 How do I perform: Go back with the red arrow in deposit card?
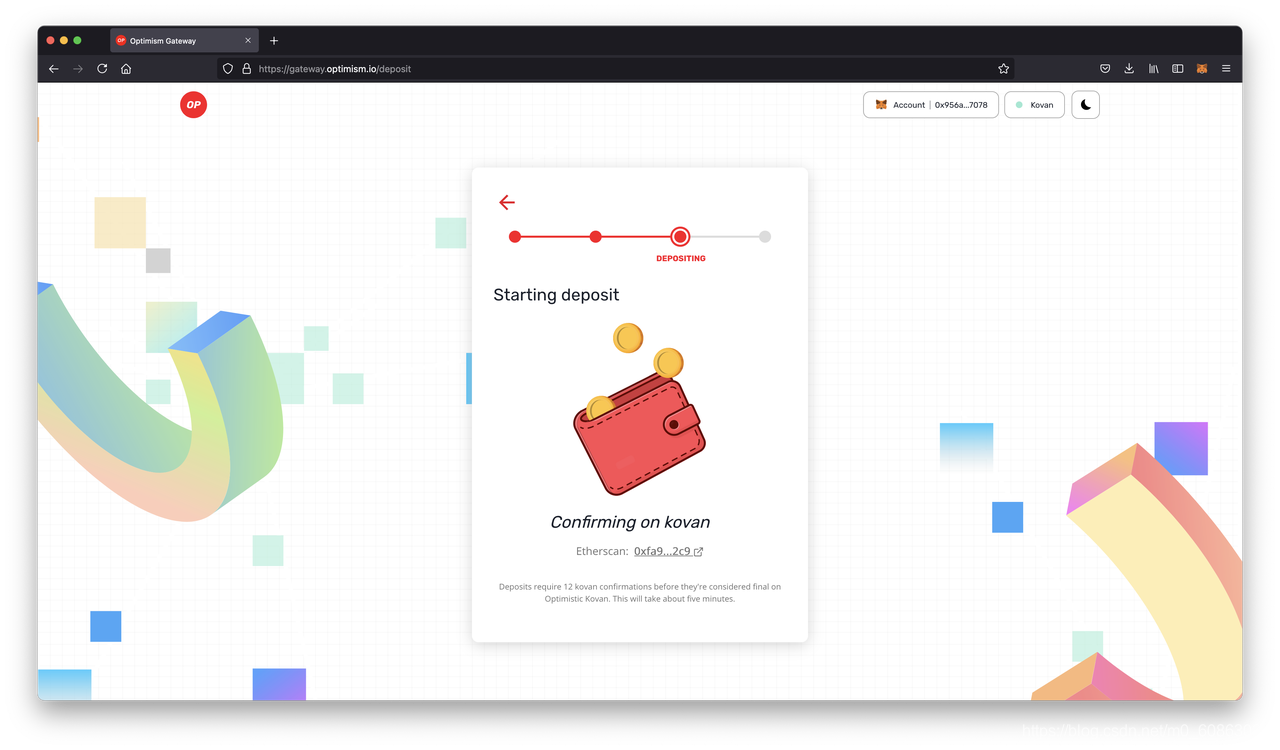[507, 202]
